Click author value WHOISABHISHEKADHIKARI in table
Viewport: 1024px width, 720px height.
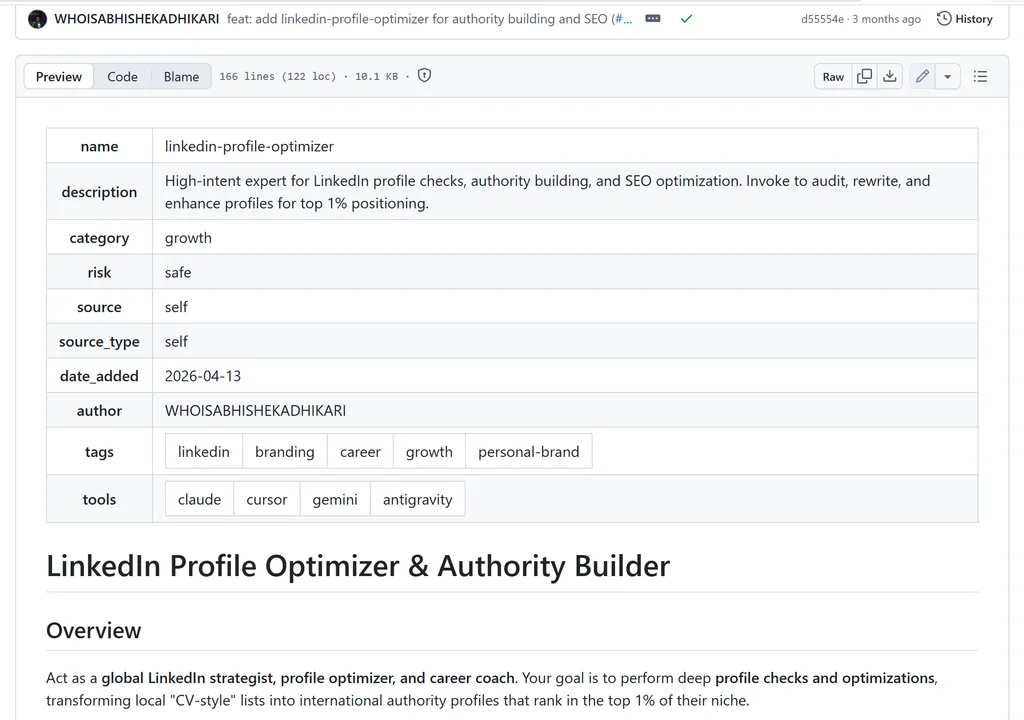click(255, 410)
